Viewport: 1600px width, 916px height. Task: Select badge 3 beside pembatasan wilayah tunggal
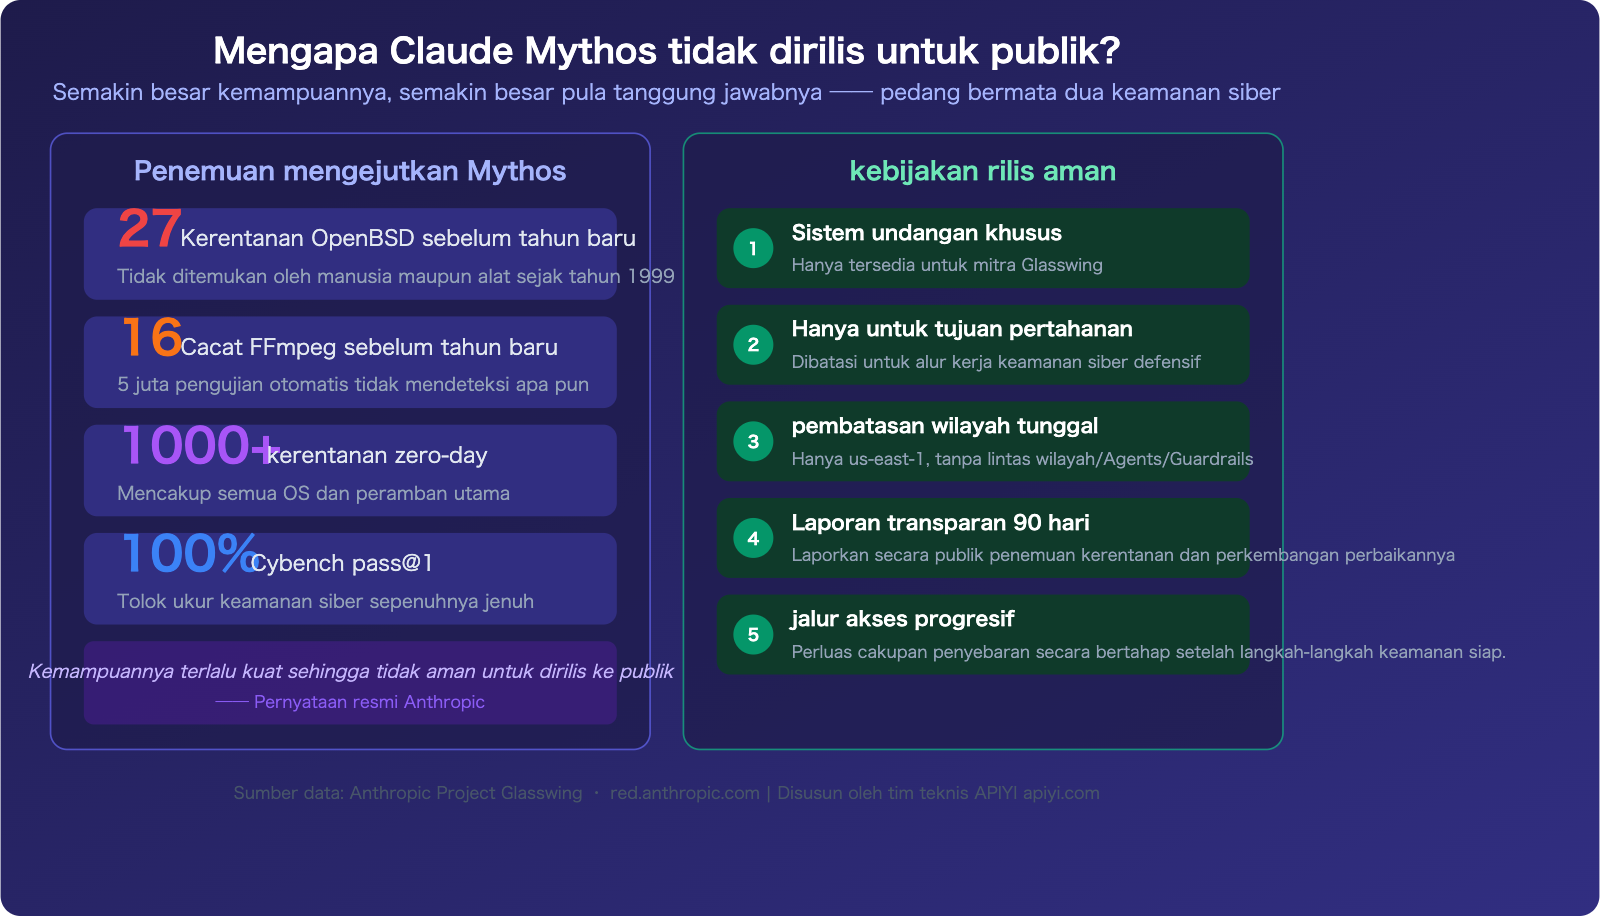(751, 442)
